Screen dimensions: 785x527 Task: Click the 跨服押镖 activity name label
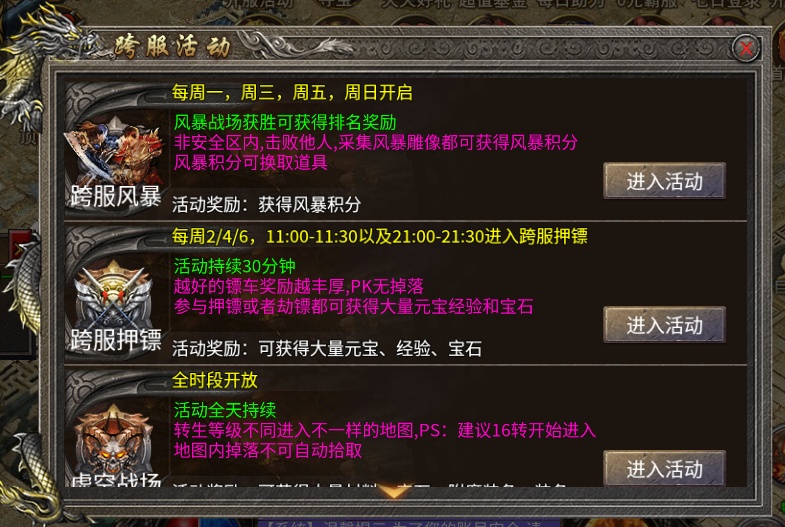click(116, 340)
